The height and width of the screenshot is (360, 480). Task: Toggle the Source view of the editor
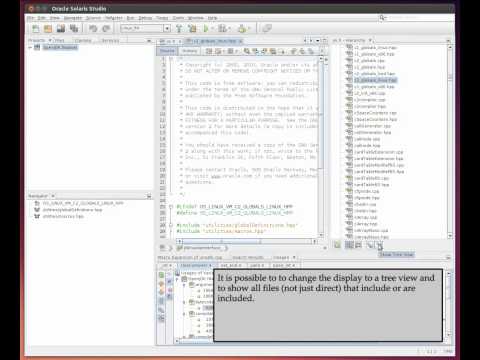click(x=167, y=51)
